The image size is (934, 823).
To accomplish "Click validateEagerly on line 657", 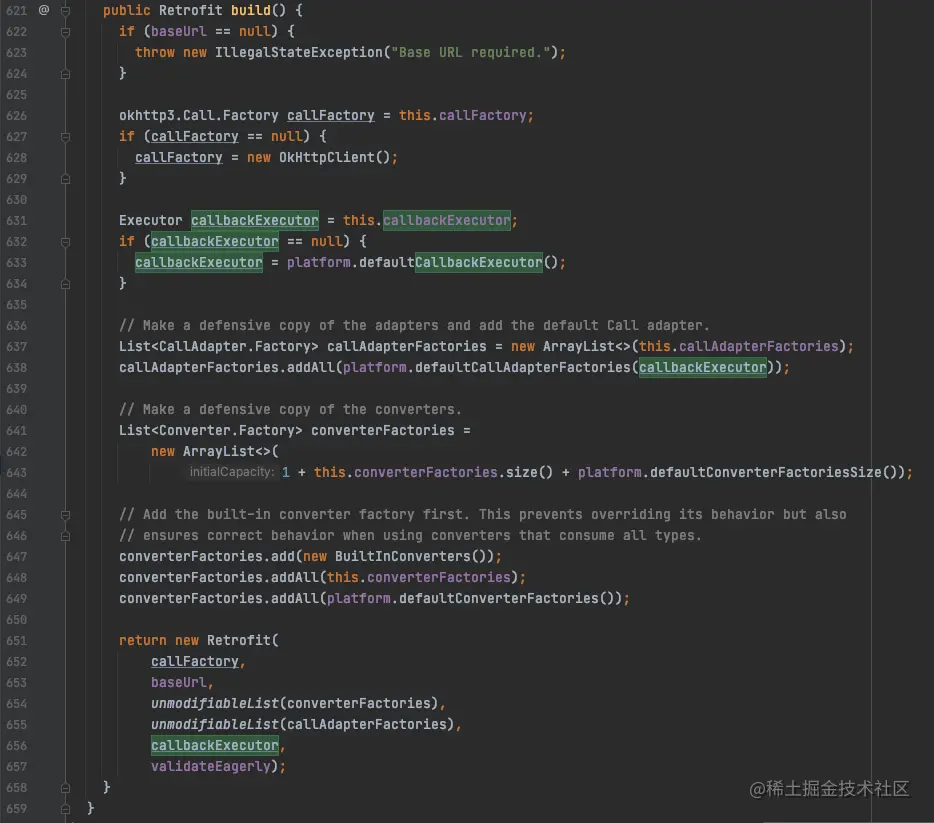I will (x=211, y=766).
